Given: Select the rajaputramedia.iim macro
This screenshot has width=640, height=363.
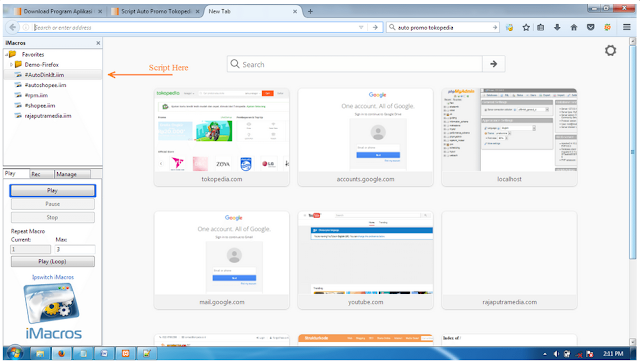Looking at the screenshot, I should (x=48, y=116).
